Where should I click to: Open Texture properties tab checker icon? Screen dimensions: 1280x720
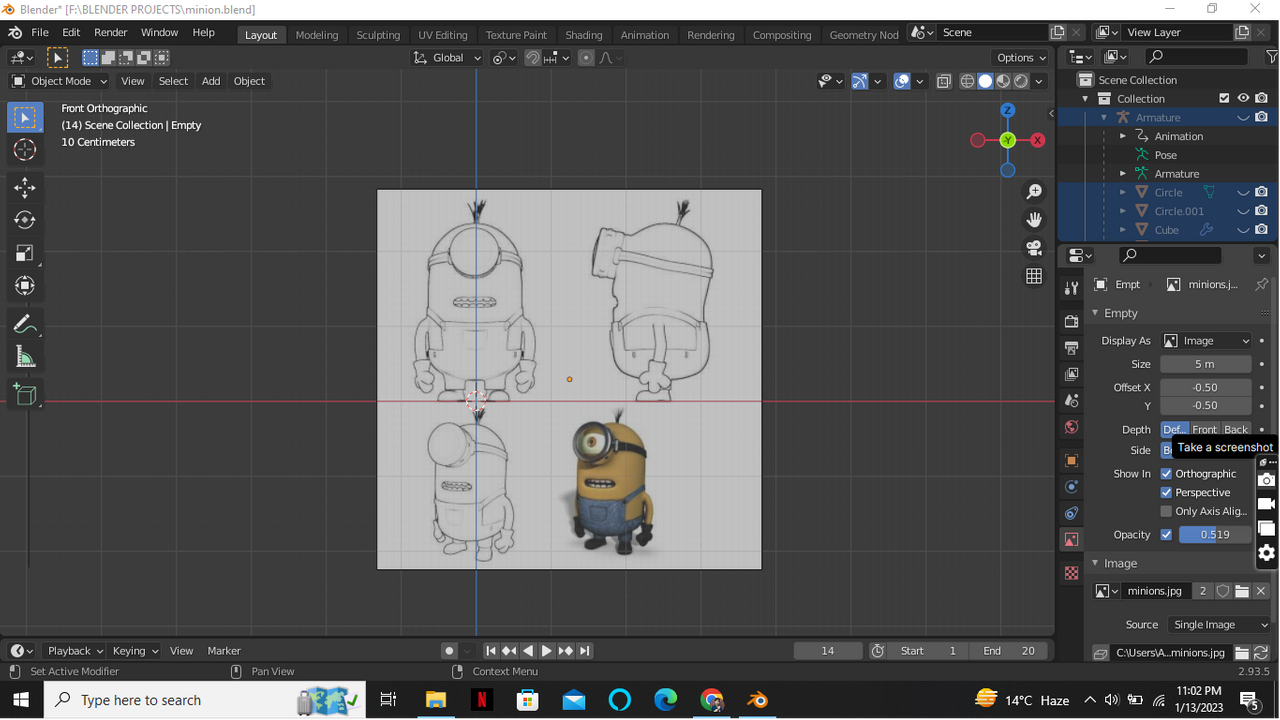tap(1071, 573)
